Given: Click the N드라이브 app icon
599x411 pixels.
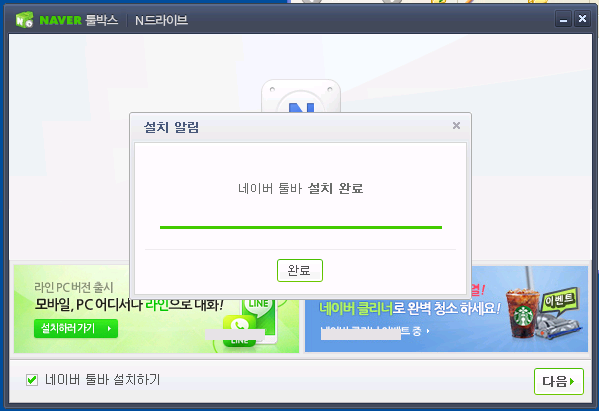Looking at the screenshot, I should pyautogui.click(x=301, y=96).
